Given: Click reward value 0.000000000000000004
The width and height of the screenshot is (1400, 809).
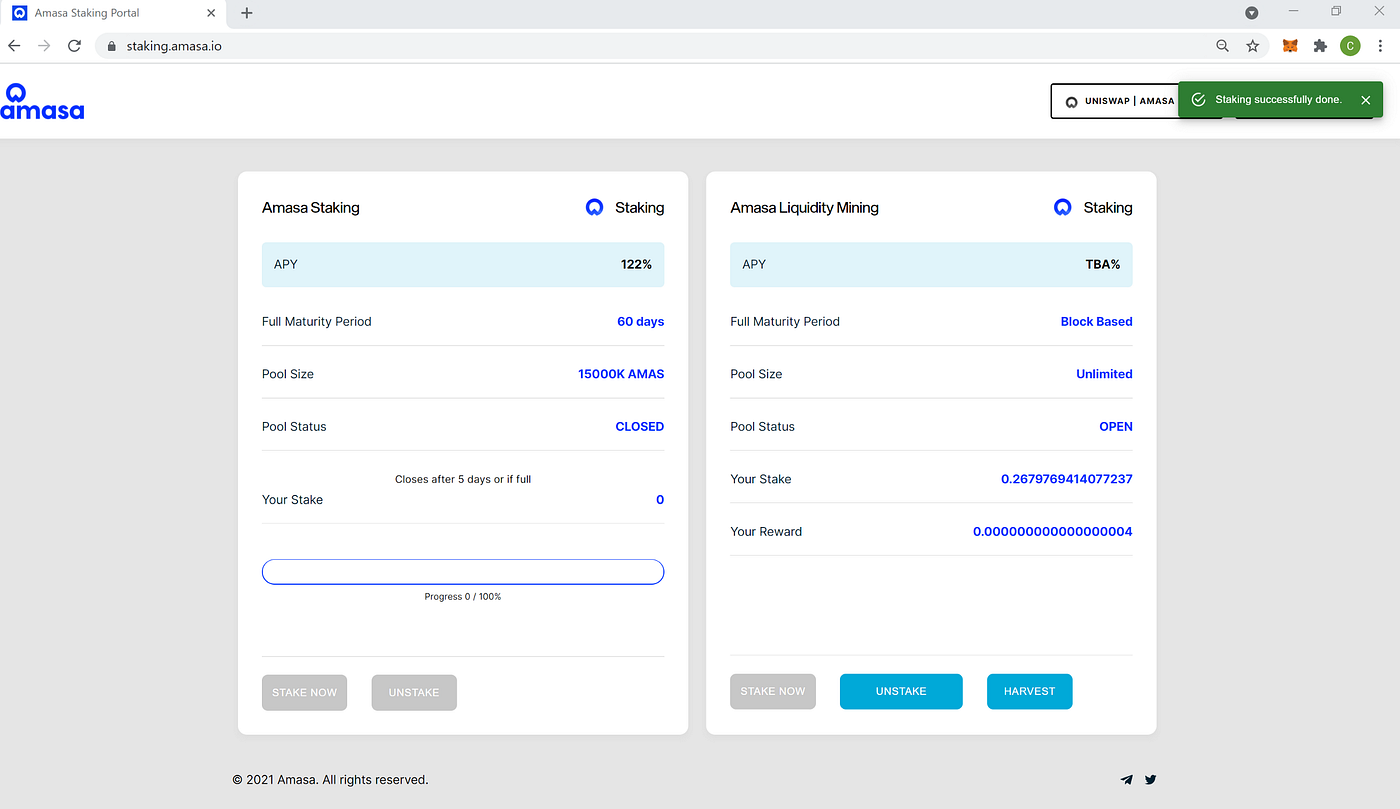Looking at the screenshot, I should click(1053, 532).
